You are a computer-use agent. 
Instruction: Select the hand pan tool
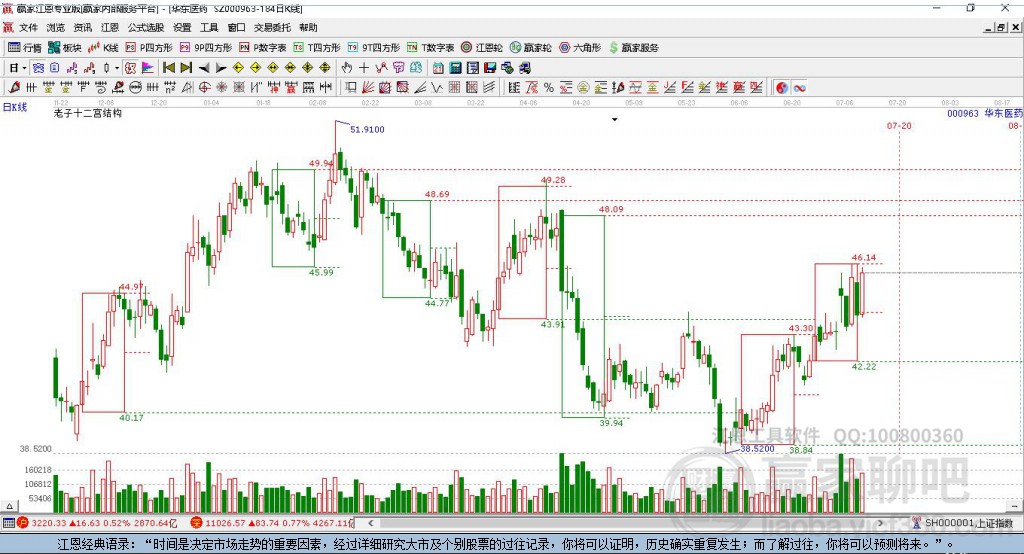click(347, 68)
